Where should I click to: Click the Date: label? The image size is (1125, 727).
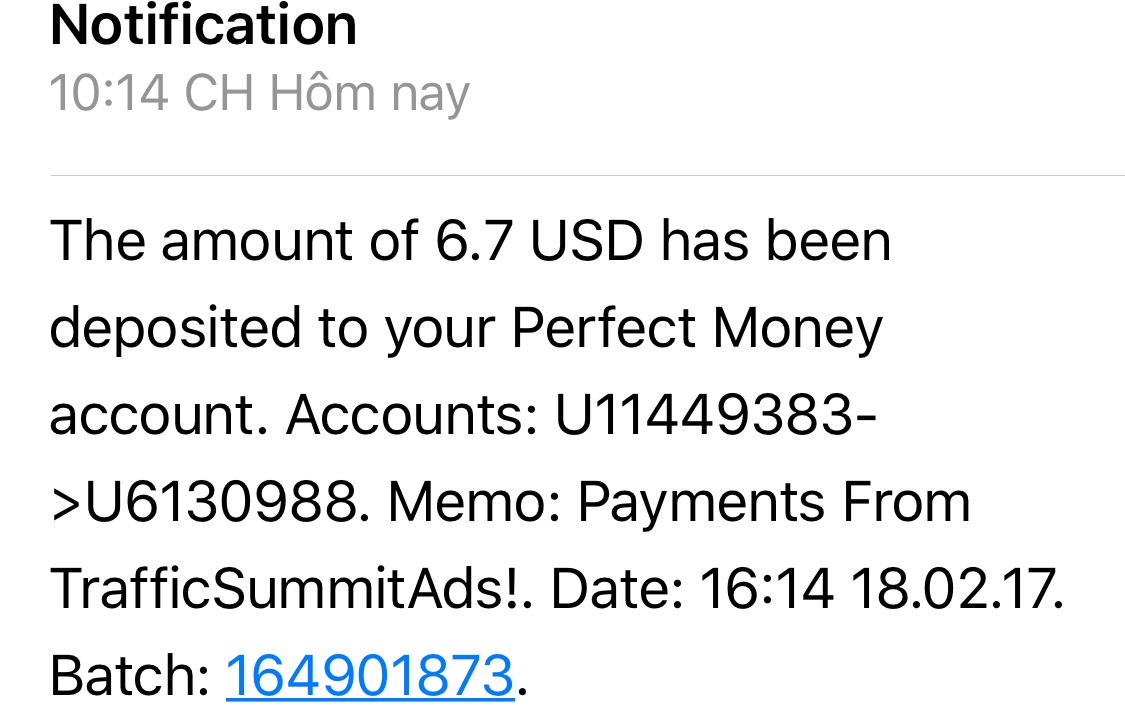[617, 590]
